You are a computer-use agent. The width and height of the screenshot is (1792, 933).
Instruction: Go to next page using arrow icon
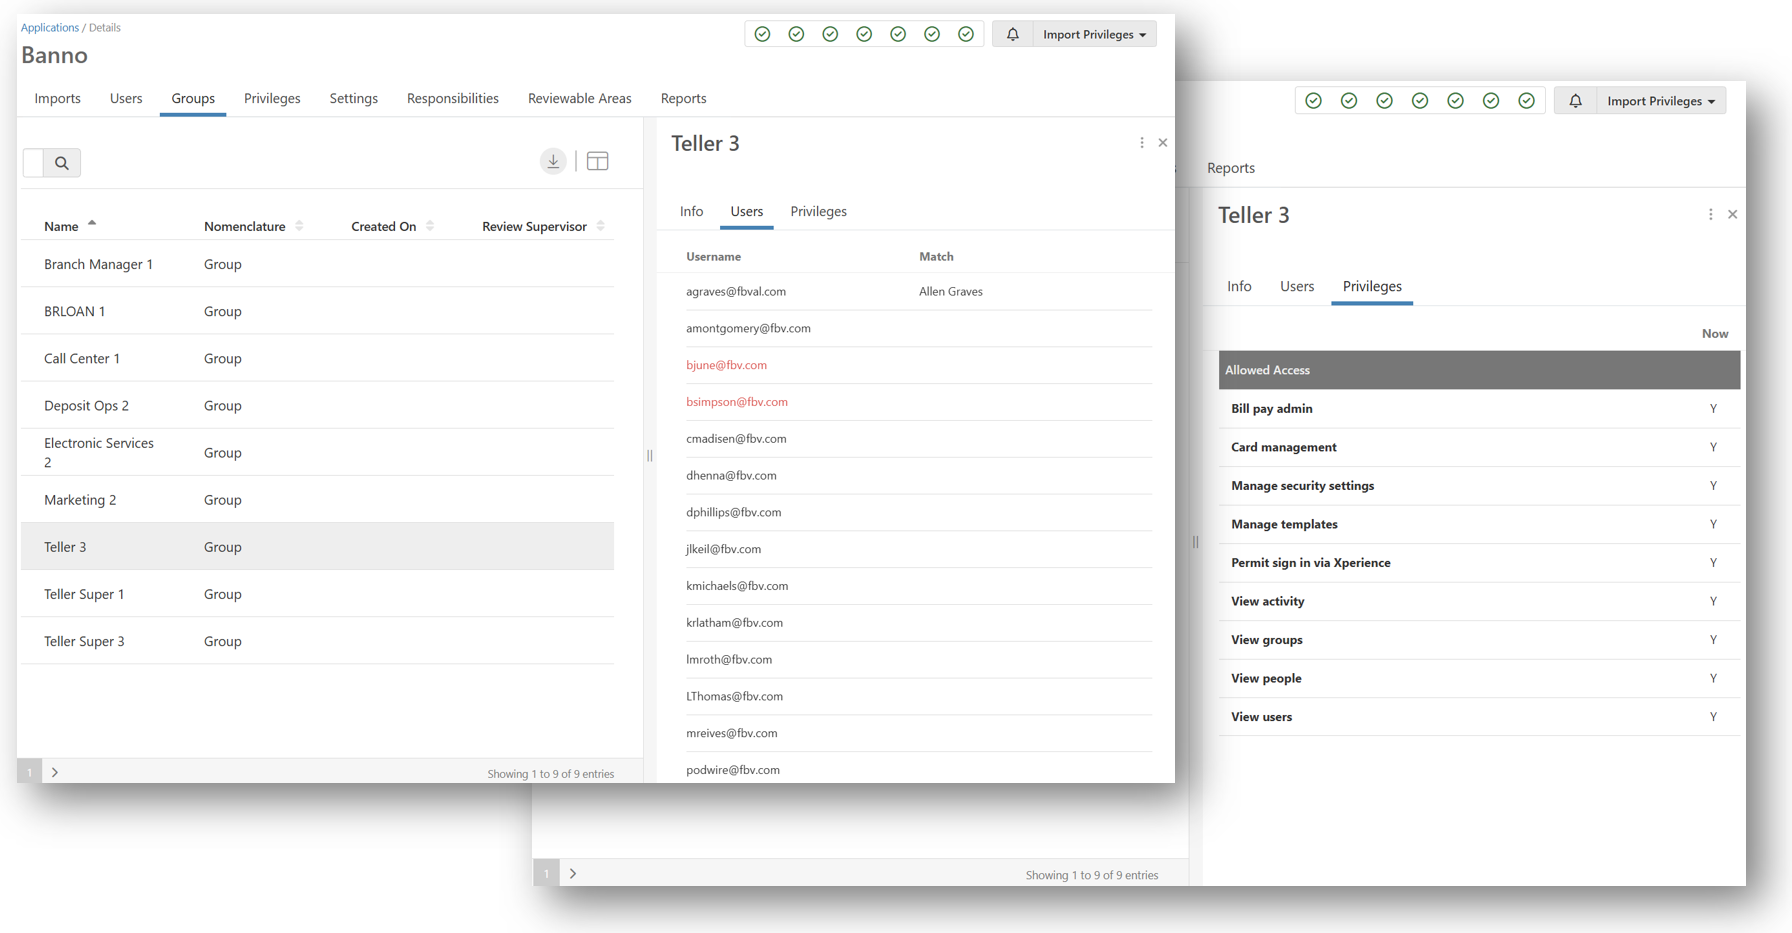(55, 772)
